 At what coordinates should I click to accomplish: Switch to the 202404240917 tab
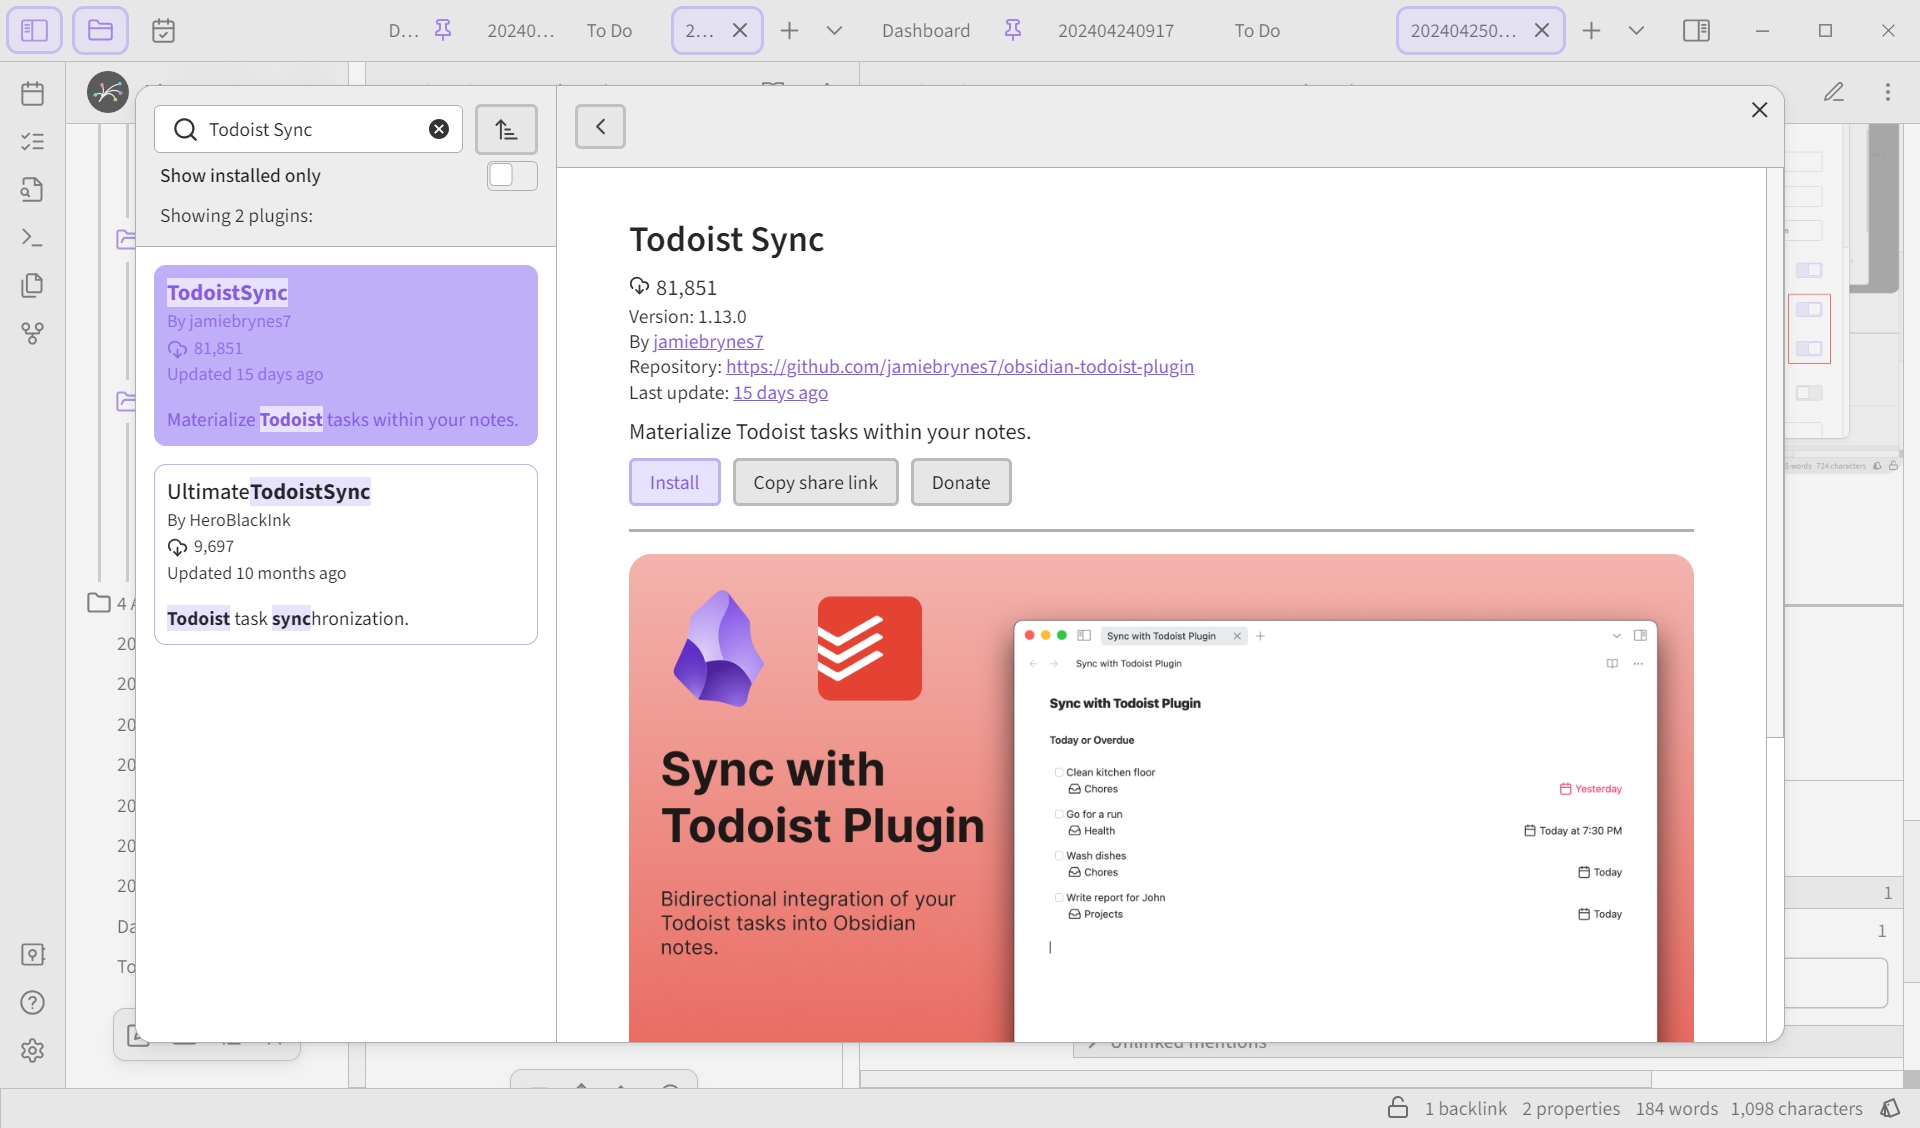(x=1116, y=31)
